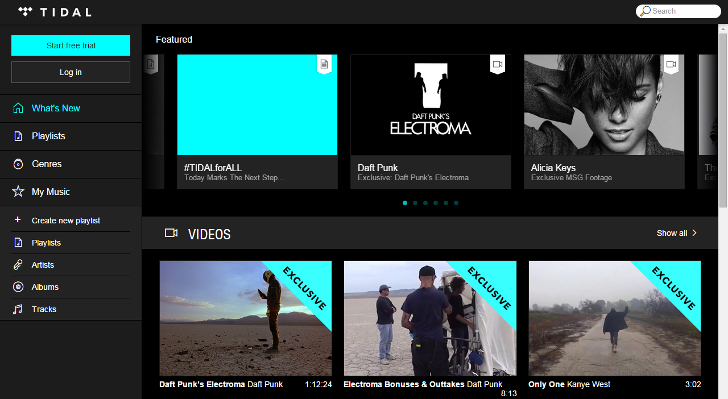
Task: Click the video badge on Daft Punk card
Action: (497, 64)
